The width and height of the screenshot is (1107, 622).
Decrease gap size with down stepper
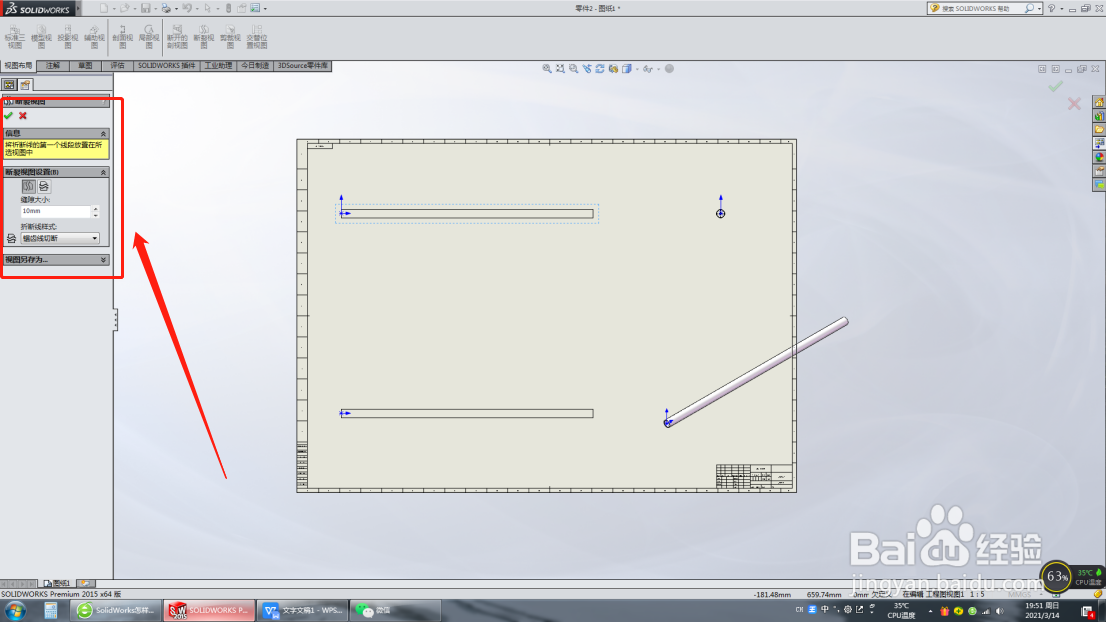[x=95, y=214]
